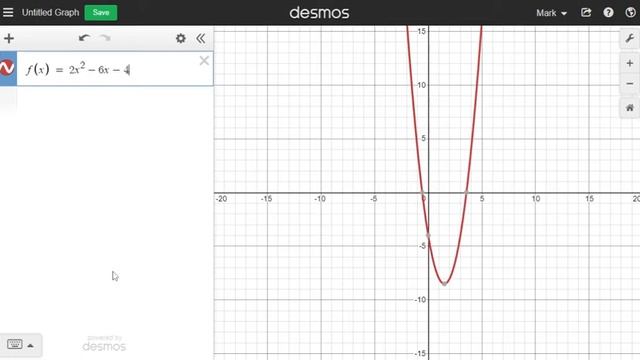This screenshot has width=640, height=360.
Task: Zoom out on the graph
Action: pos(629,83)
